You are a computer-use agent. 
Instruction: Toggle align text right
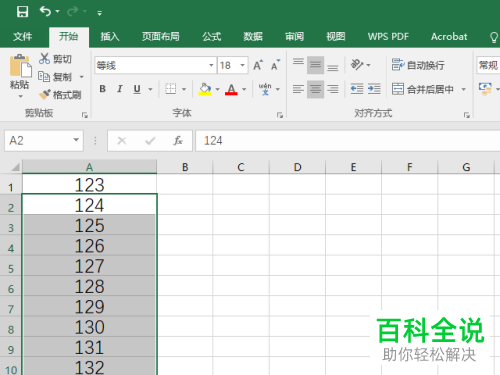333,89
